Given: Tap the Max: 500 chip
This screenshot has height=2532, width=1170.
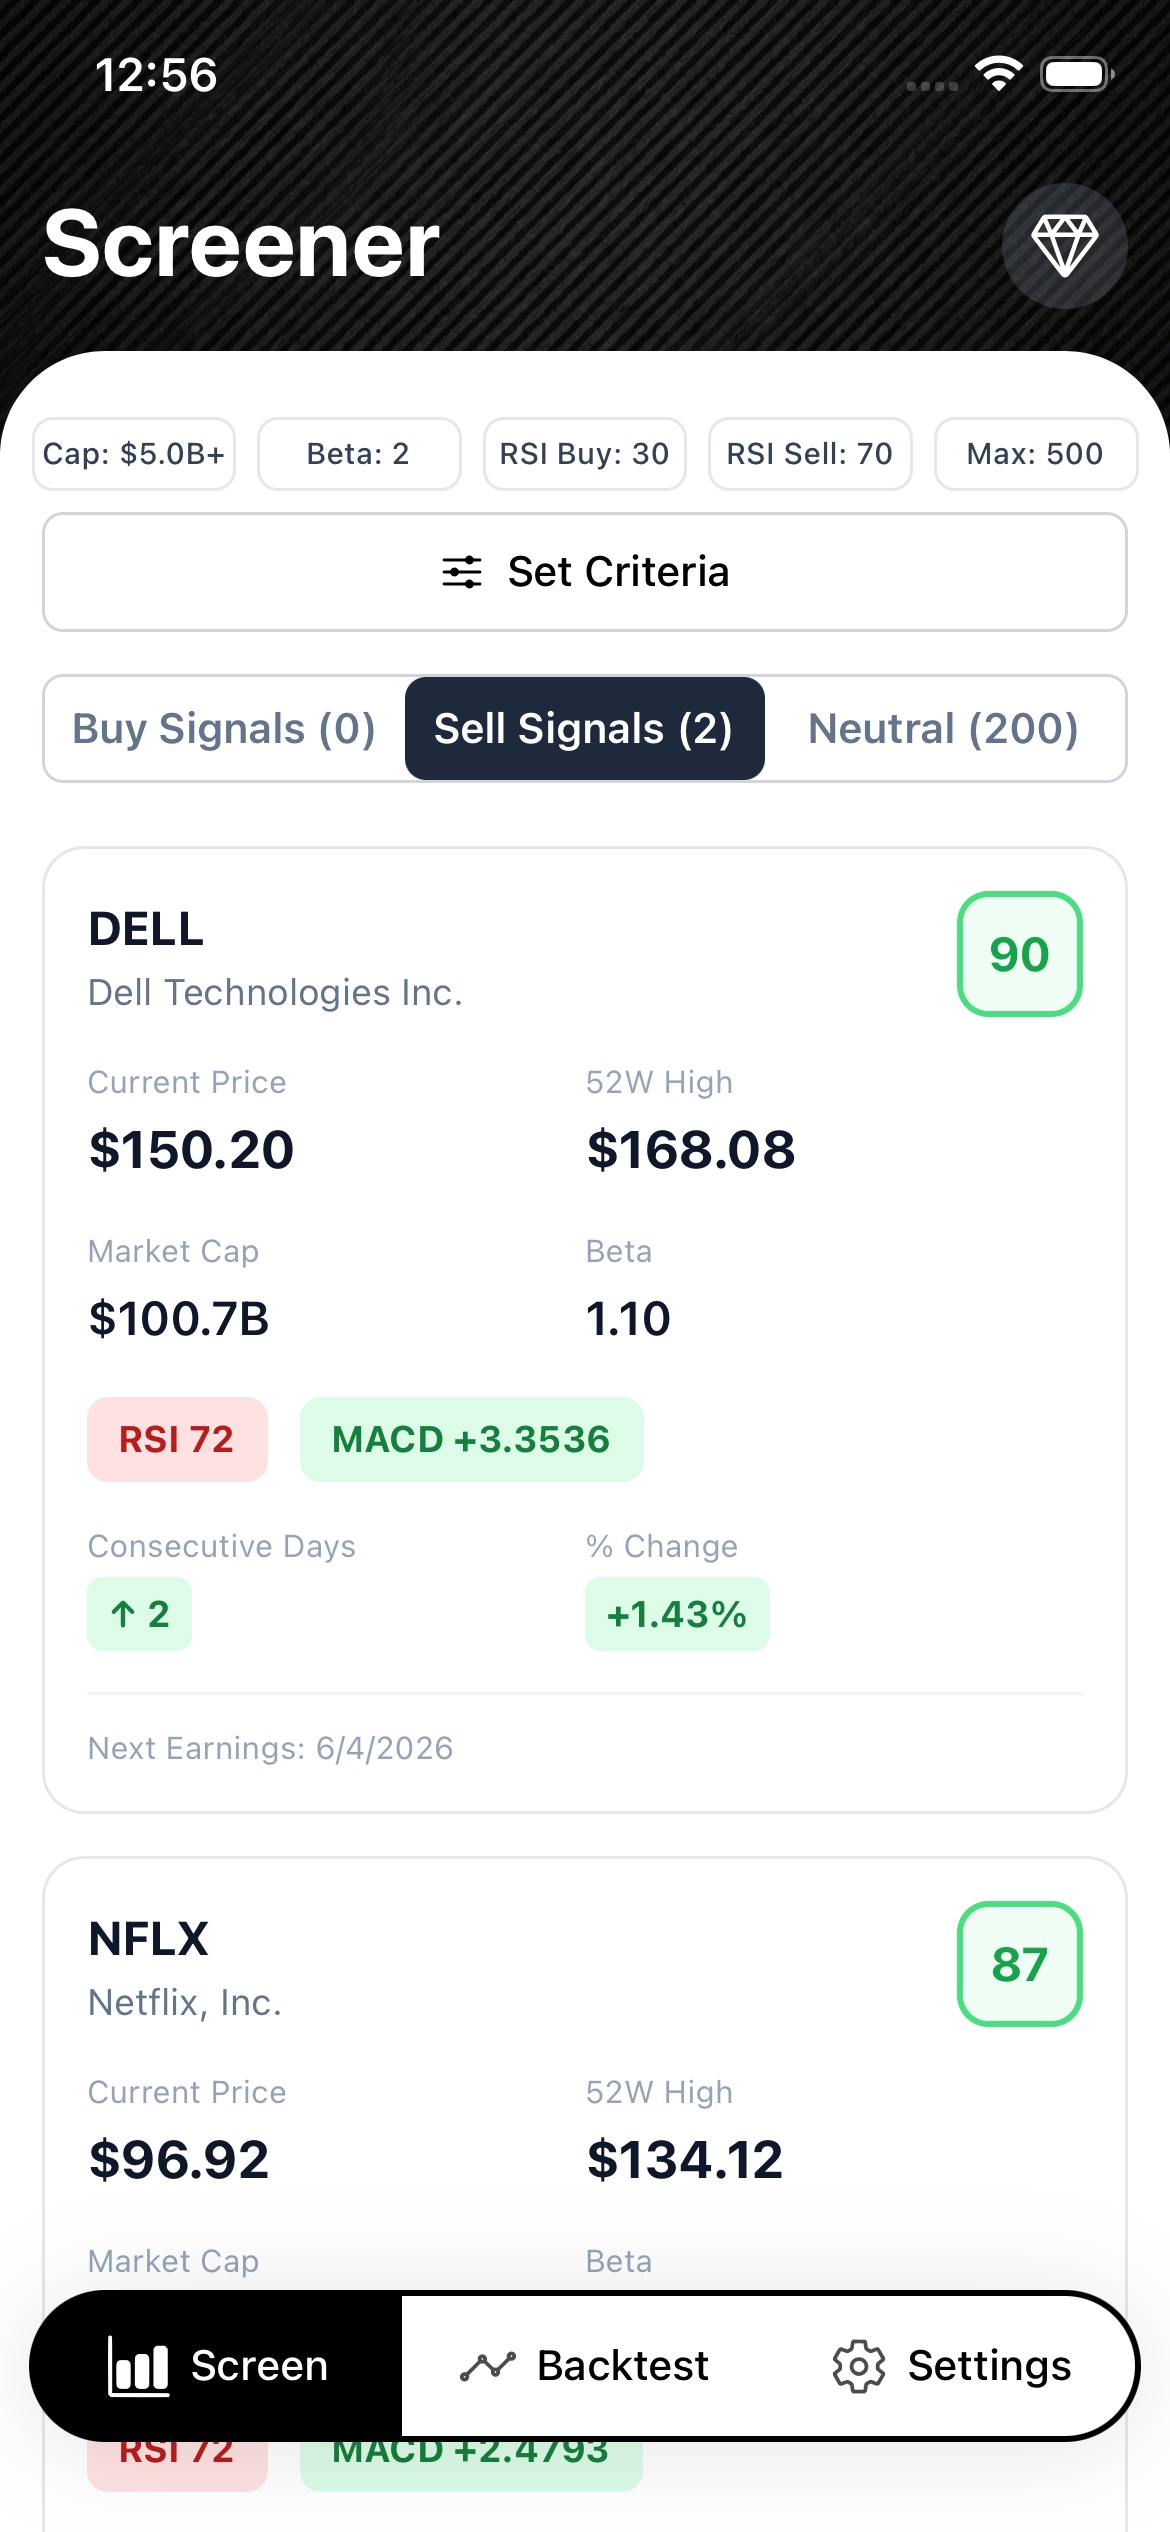Looking at the screenshot, I should [x=1035, y=454].
